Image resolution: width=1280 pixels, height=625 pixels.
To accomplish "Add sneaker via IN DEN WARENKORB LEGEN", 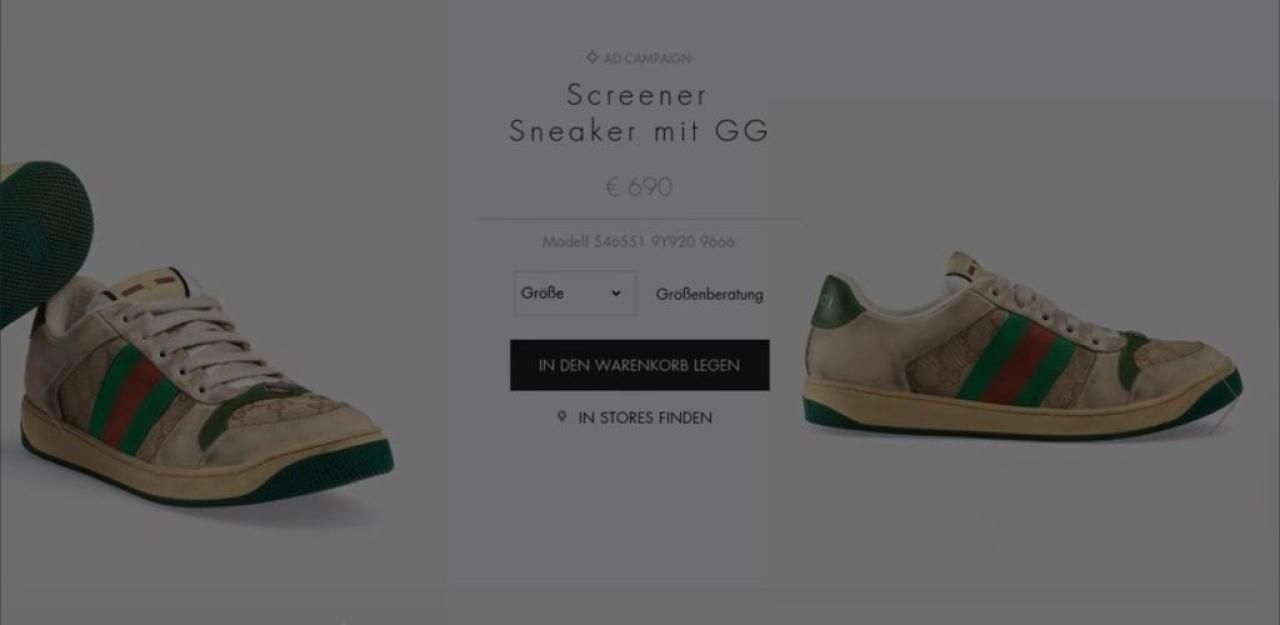I will click(640, 365).
